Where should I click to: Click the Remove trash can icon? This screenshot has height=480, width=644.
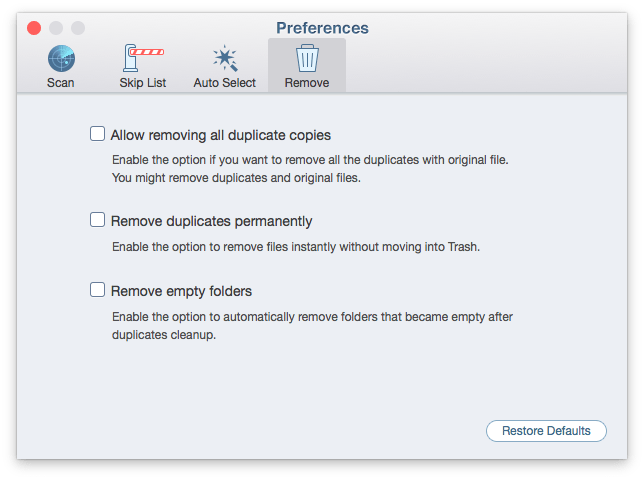pyautogui.click(x=307, y=58)
